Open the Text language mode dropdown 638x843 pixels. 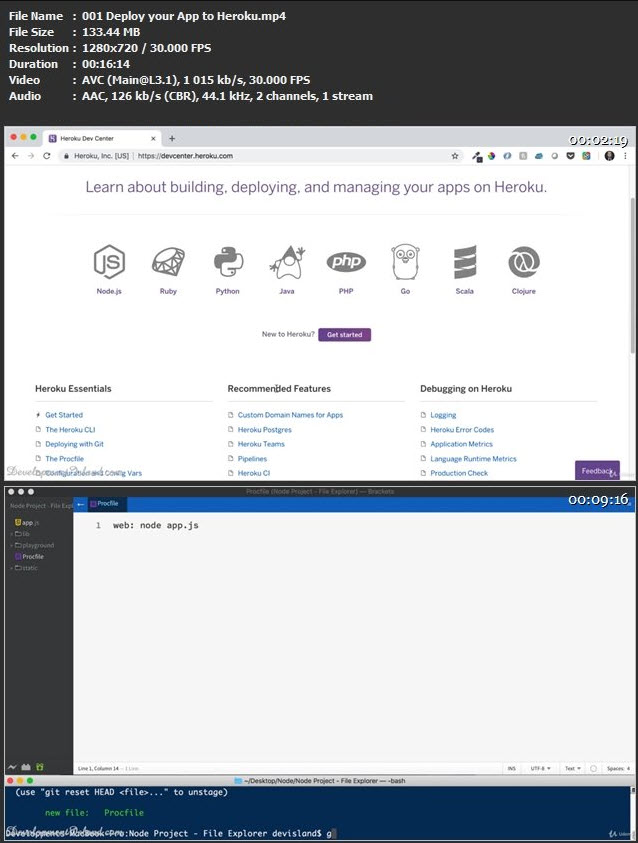coord(572,769)
